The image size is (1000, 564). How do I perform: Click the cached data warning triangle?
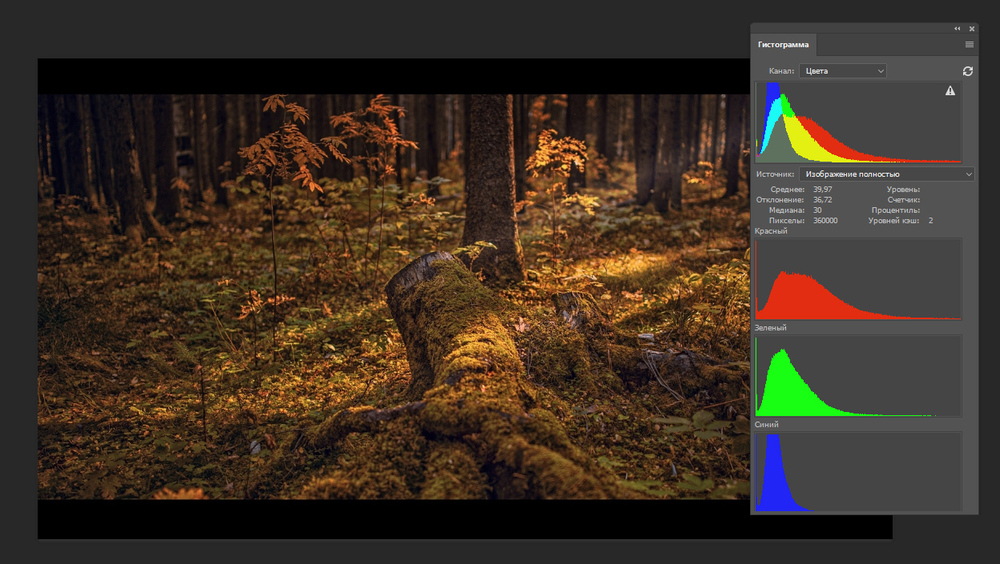coord(950,91)
